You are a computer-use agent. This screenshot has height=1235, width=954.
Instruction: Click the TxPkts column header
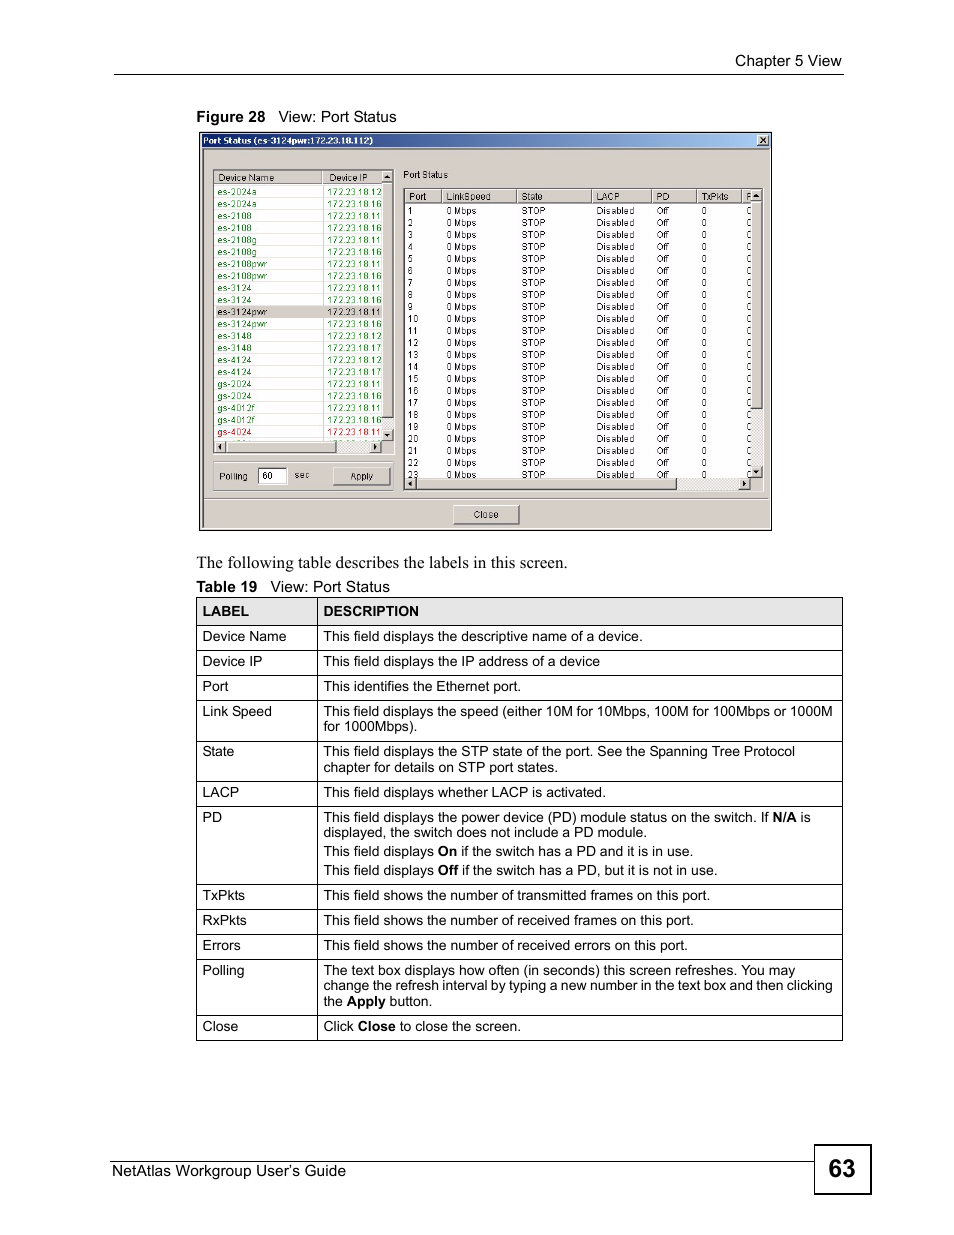720,196
